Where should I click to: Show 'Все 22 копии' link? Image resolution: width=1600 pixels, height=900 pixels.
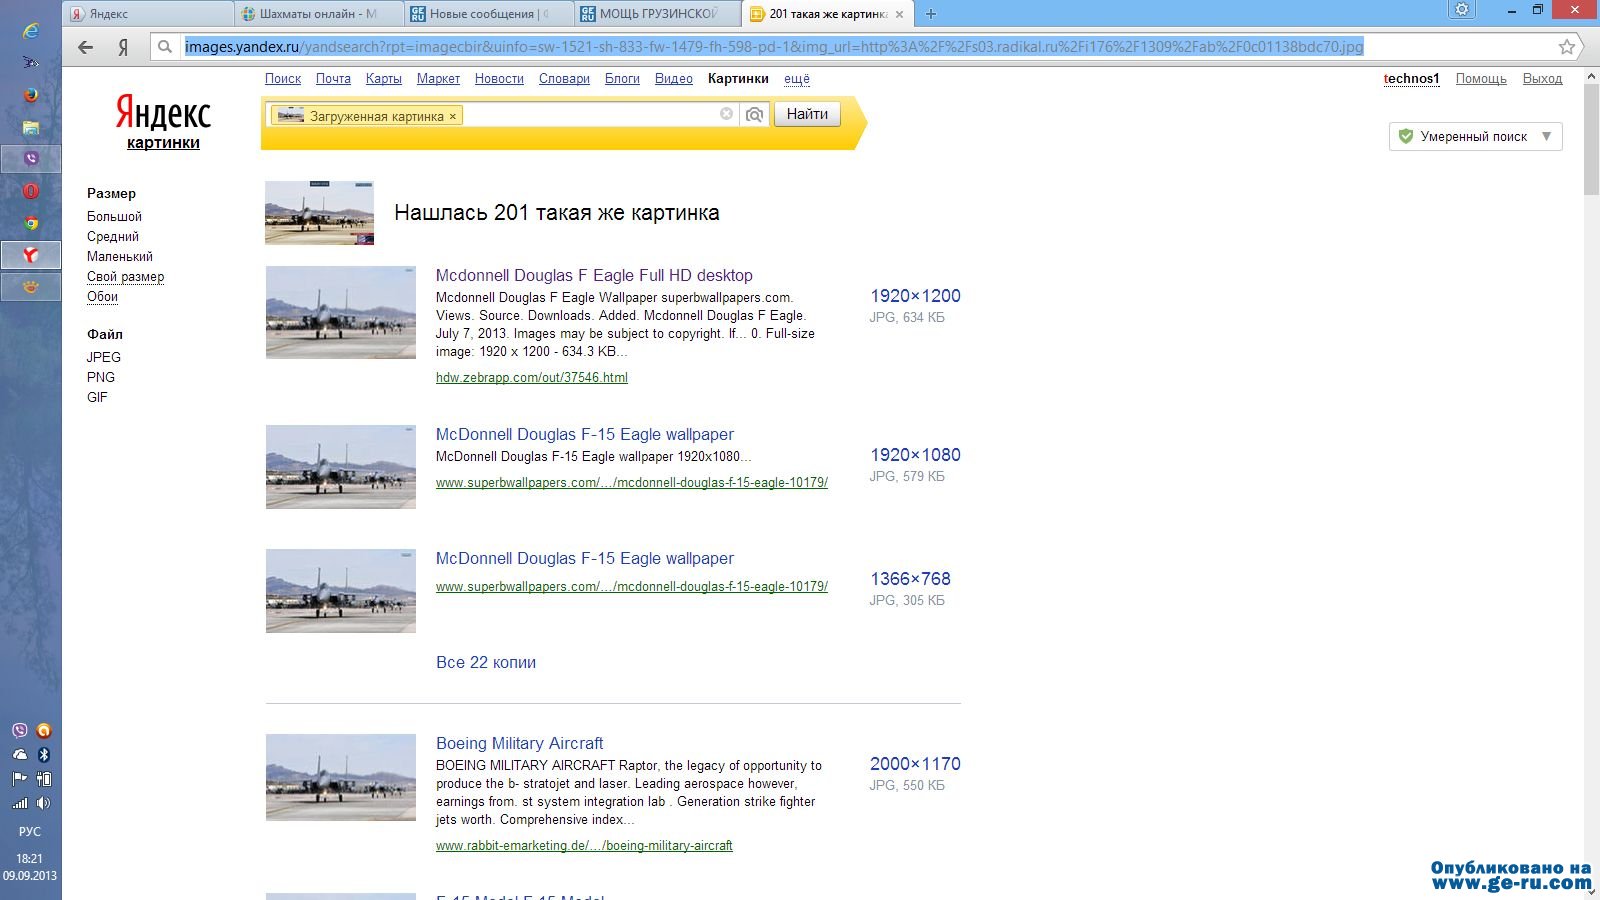486,662
